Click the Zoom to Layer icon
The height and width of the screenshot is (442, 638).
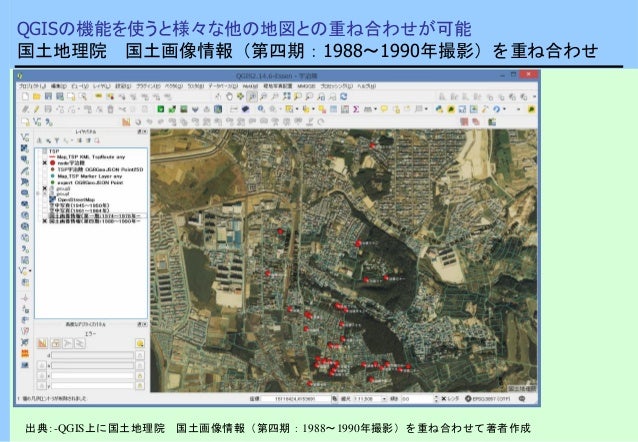(309, 96)
